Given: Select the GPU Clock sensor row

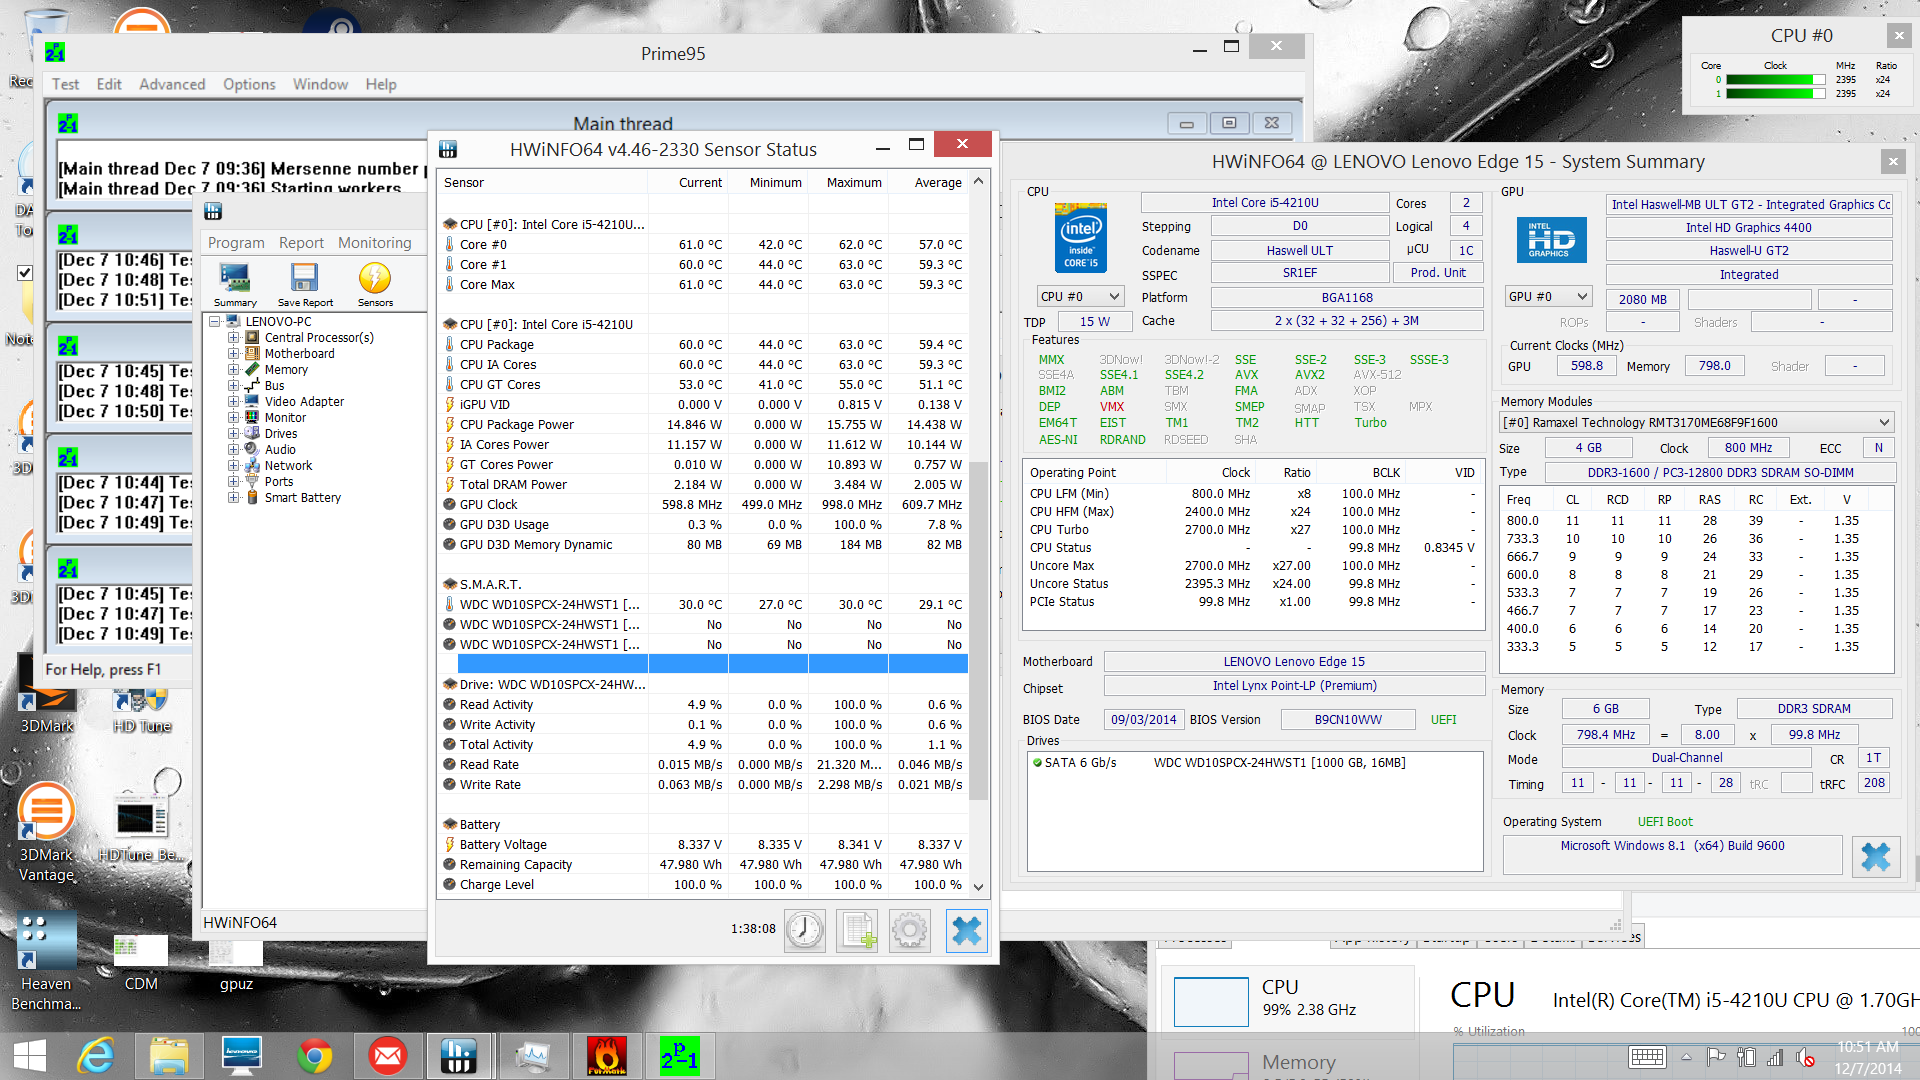Looking at the screenshot, I should click(x=703, y=504).
